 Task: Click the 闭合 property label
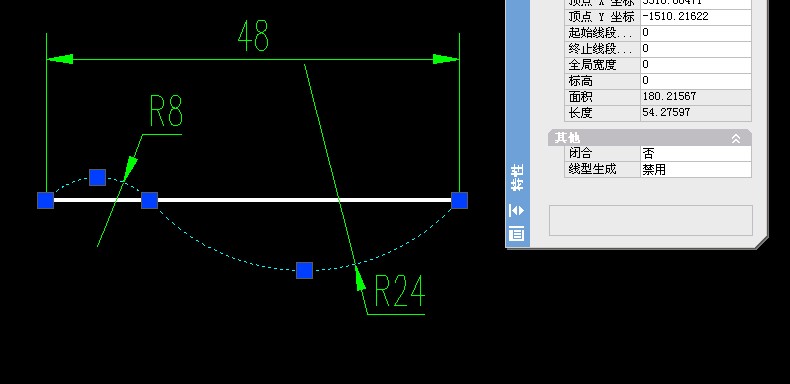[580, 153]
